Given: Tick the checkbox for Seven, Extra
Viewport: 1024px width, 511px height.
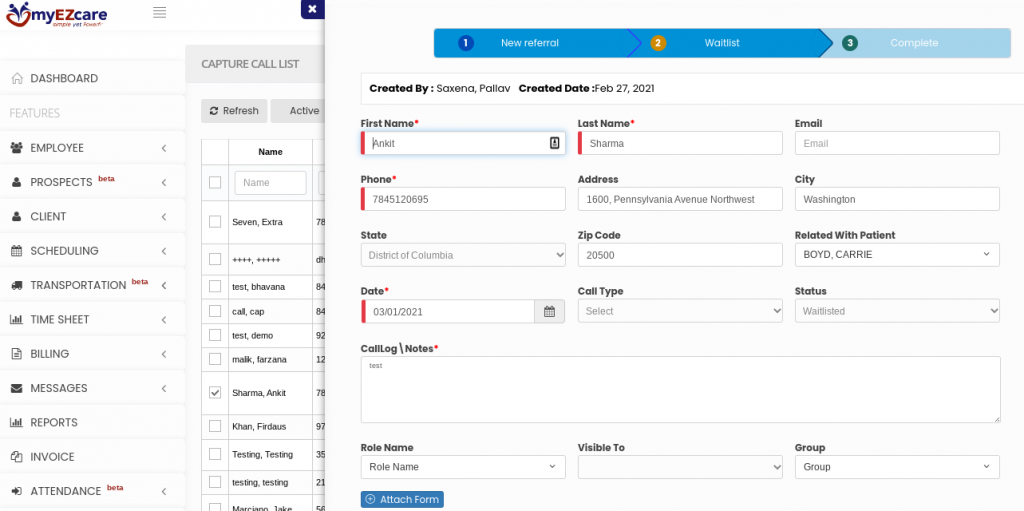Looking at the screenshot, I should 215,221.
